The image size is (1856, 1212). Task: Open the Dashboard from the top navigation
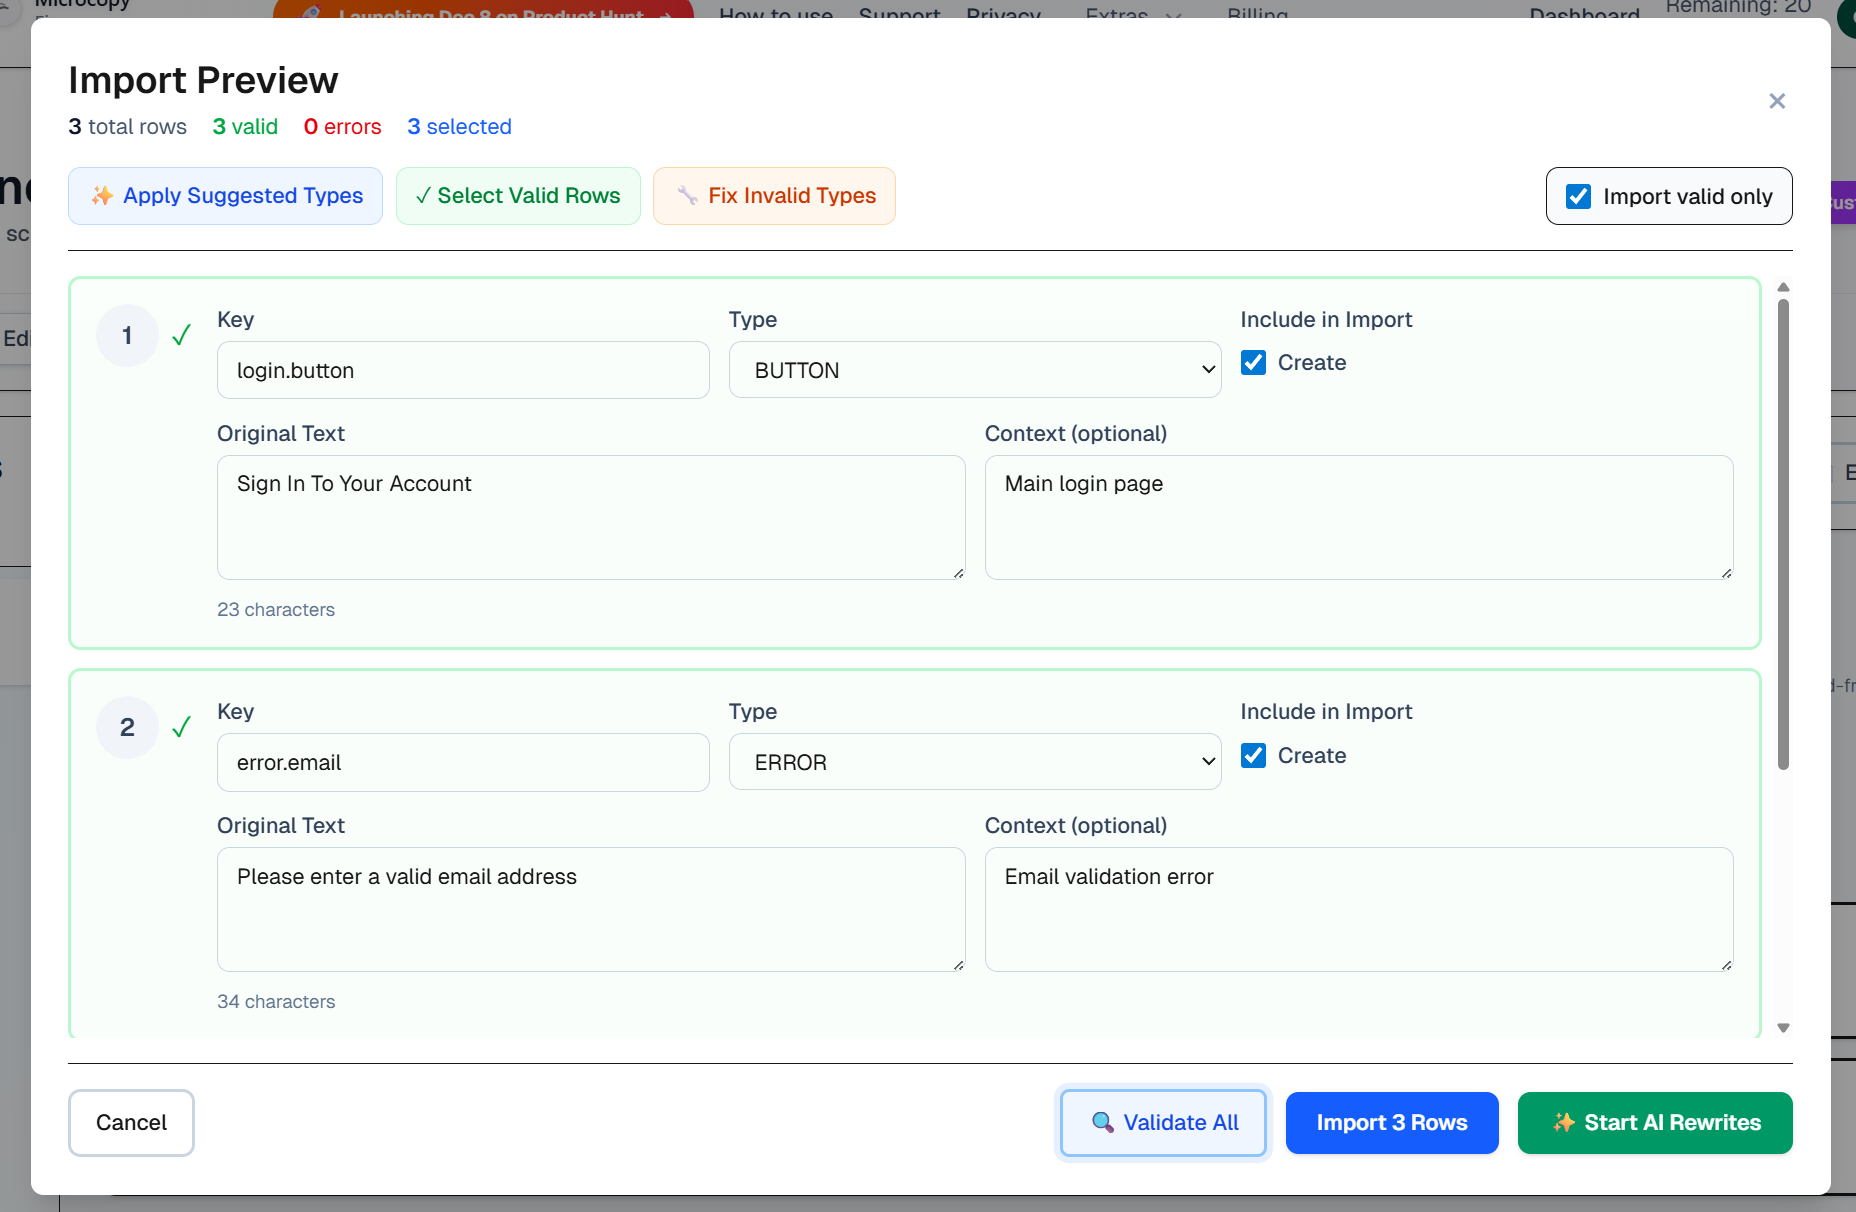tap(1583, 16)
